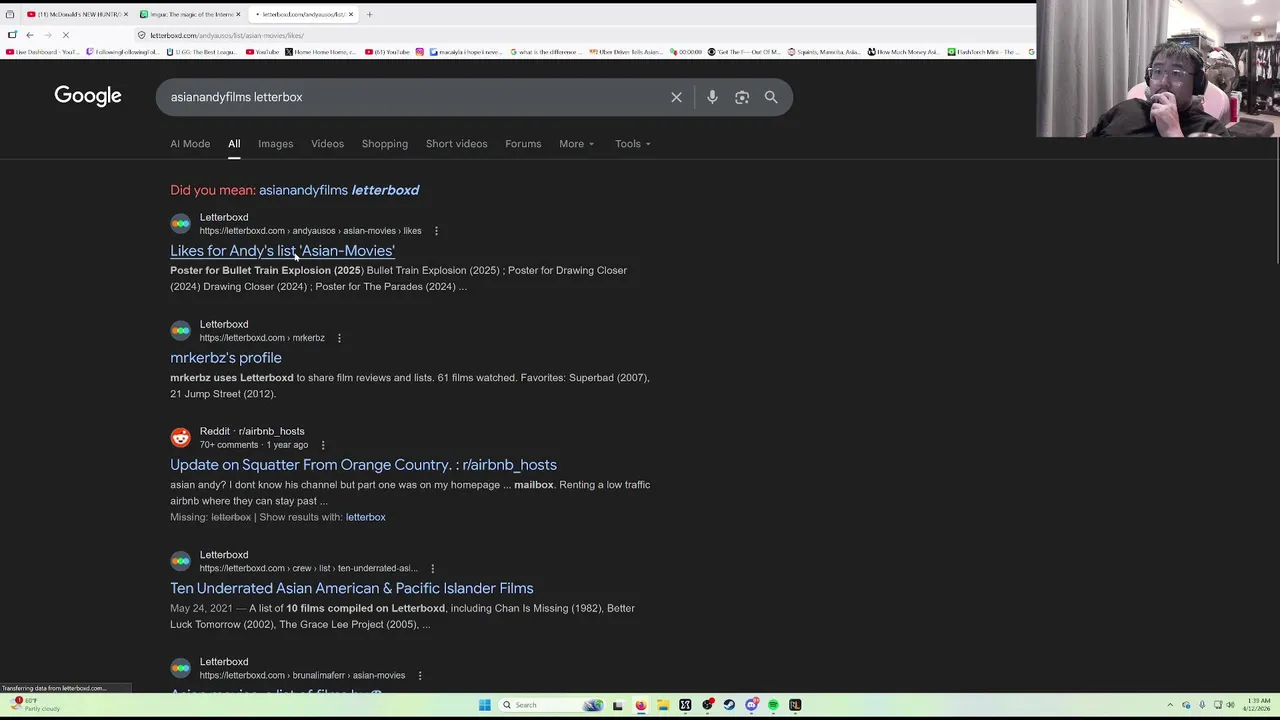The height and width of the screenshot is (720, 1280).
Task: Open the more options dots for Likes for Andy's list result
Action: coord(436,231)
